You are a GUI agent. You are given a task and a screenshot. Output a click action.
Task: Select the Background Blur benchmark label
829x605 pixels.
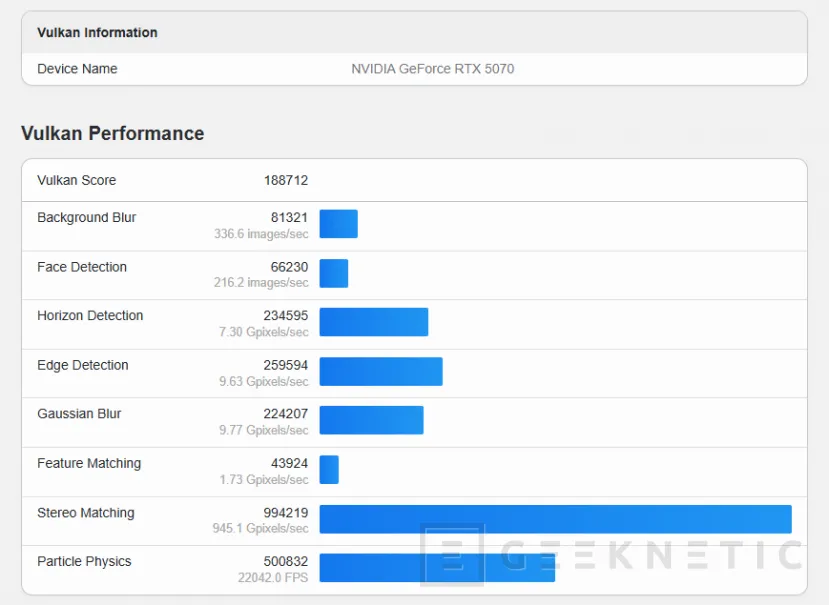pos(86,217)
